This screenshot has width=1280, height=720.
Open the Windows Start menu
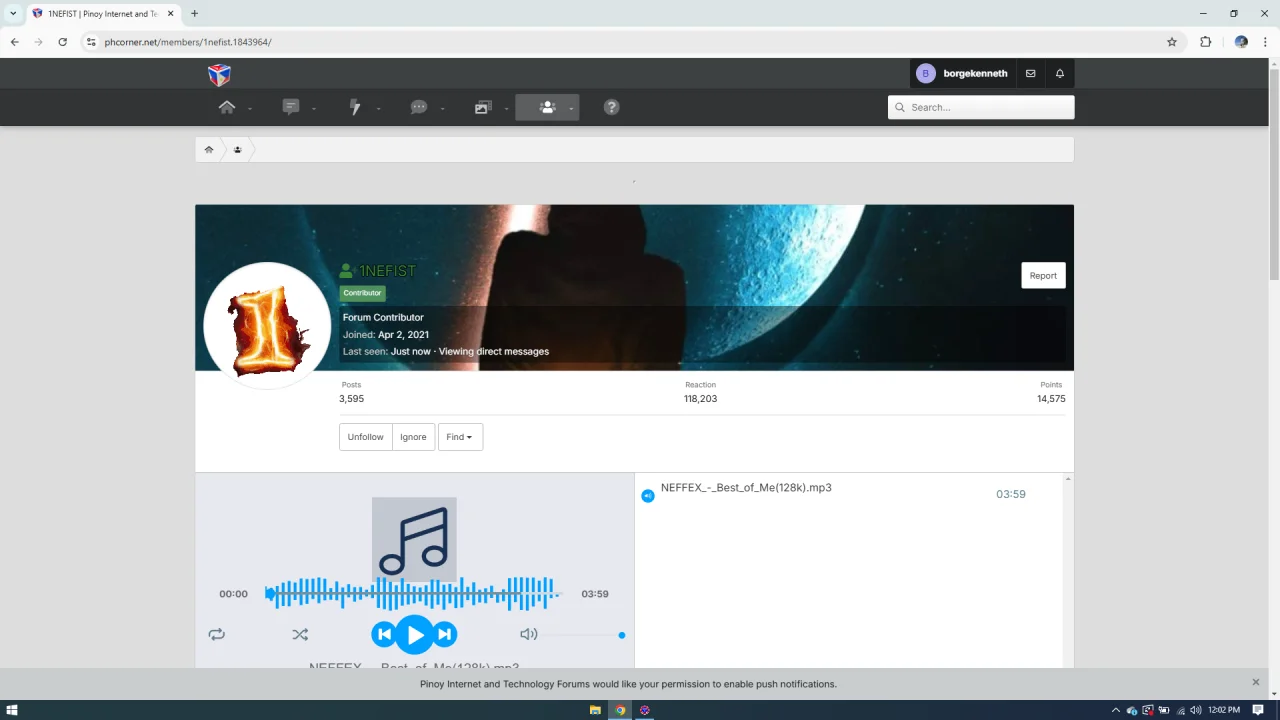12,710
